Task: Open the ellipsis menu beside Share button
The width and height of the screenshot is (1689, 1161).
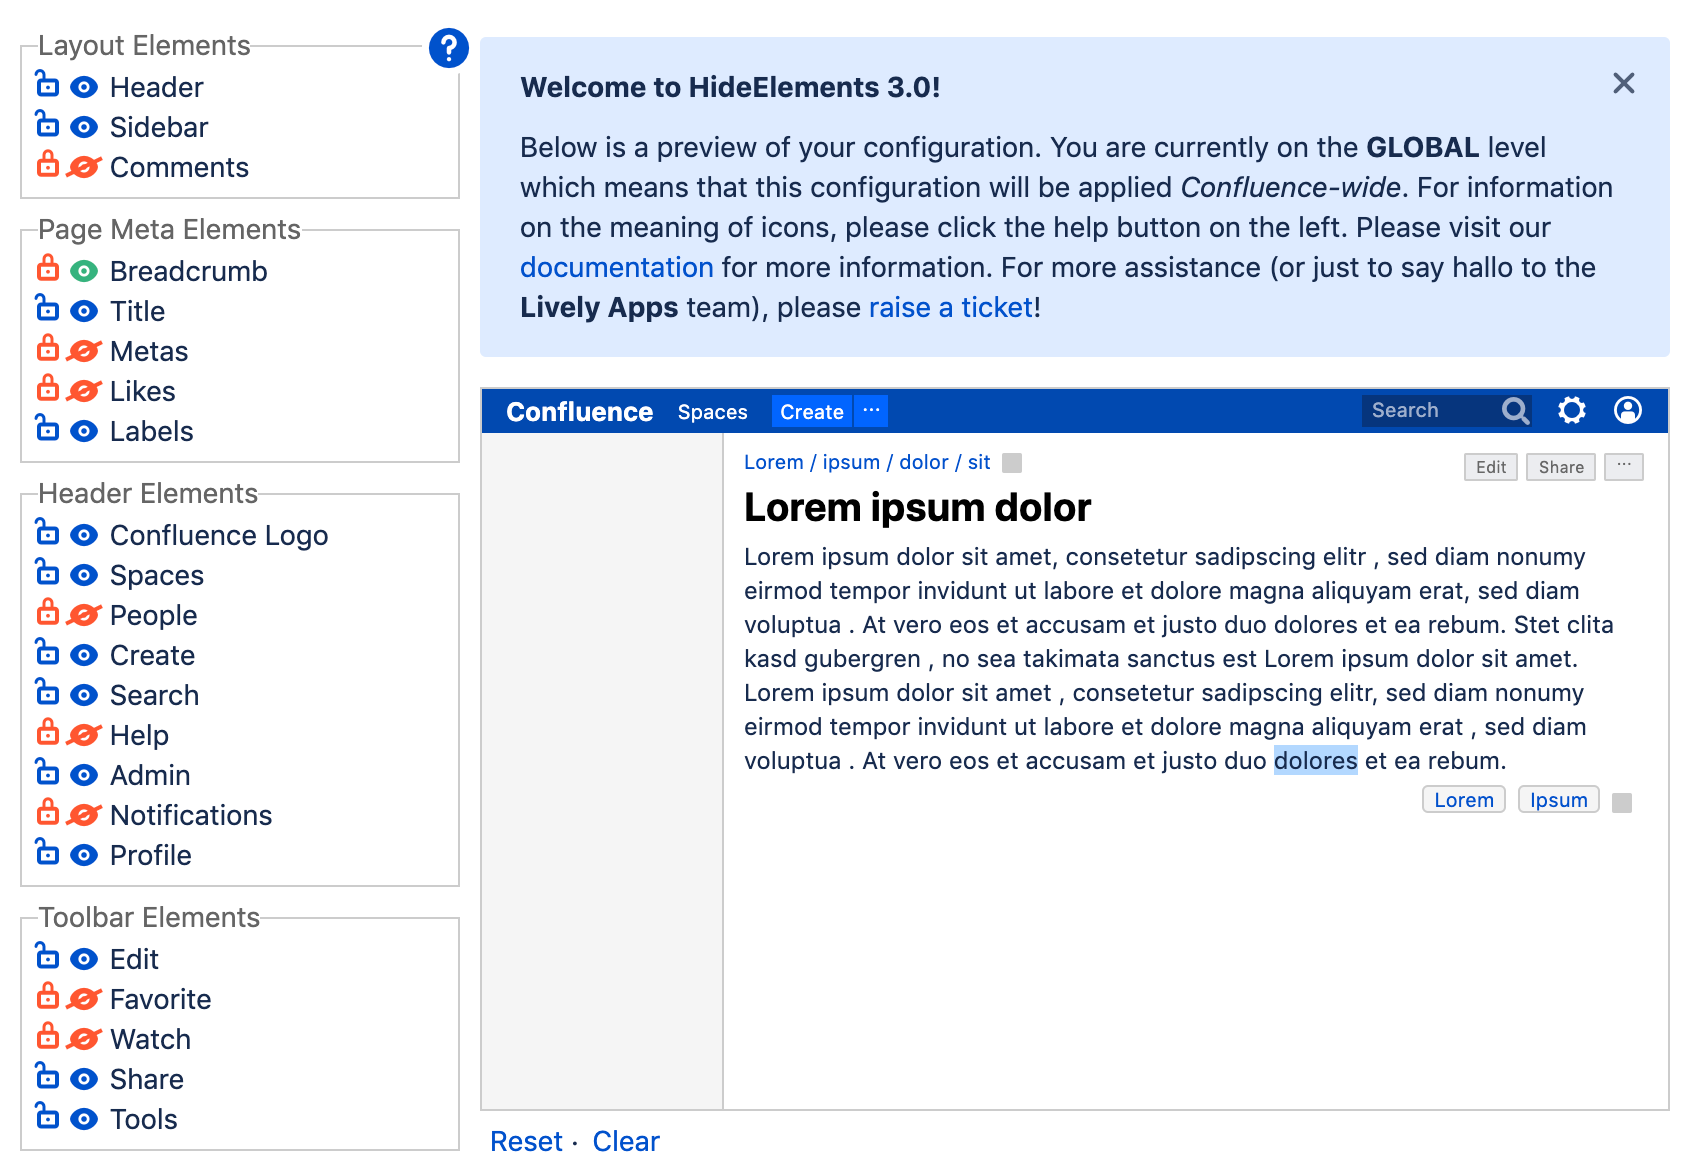Action: [1624, 467]
